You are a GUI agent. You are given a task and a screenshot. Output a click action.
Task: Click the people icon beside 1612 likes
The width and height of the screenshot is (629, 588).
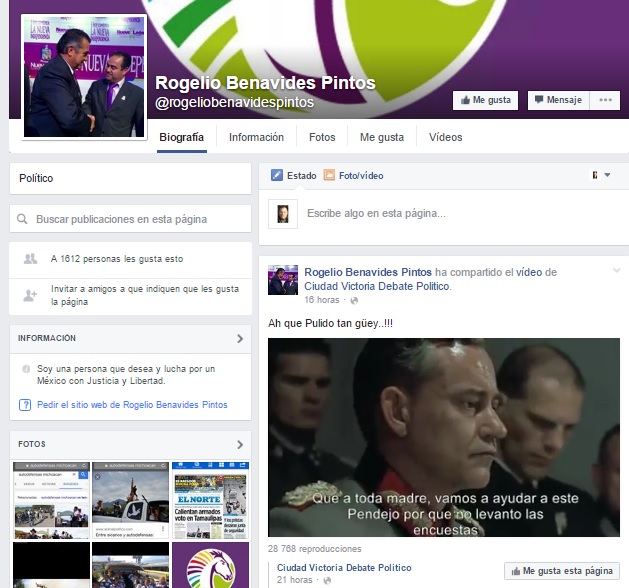(x=30, y=259)
